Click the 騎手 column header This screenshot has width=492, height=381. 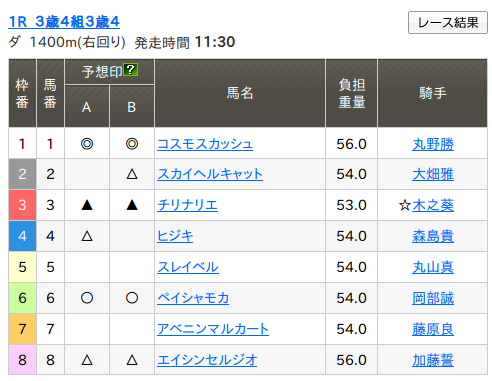[433, 93]
